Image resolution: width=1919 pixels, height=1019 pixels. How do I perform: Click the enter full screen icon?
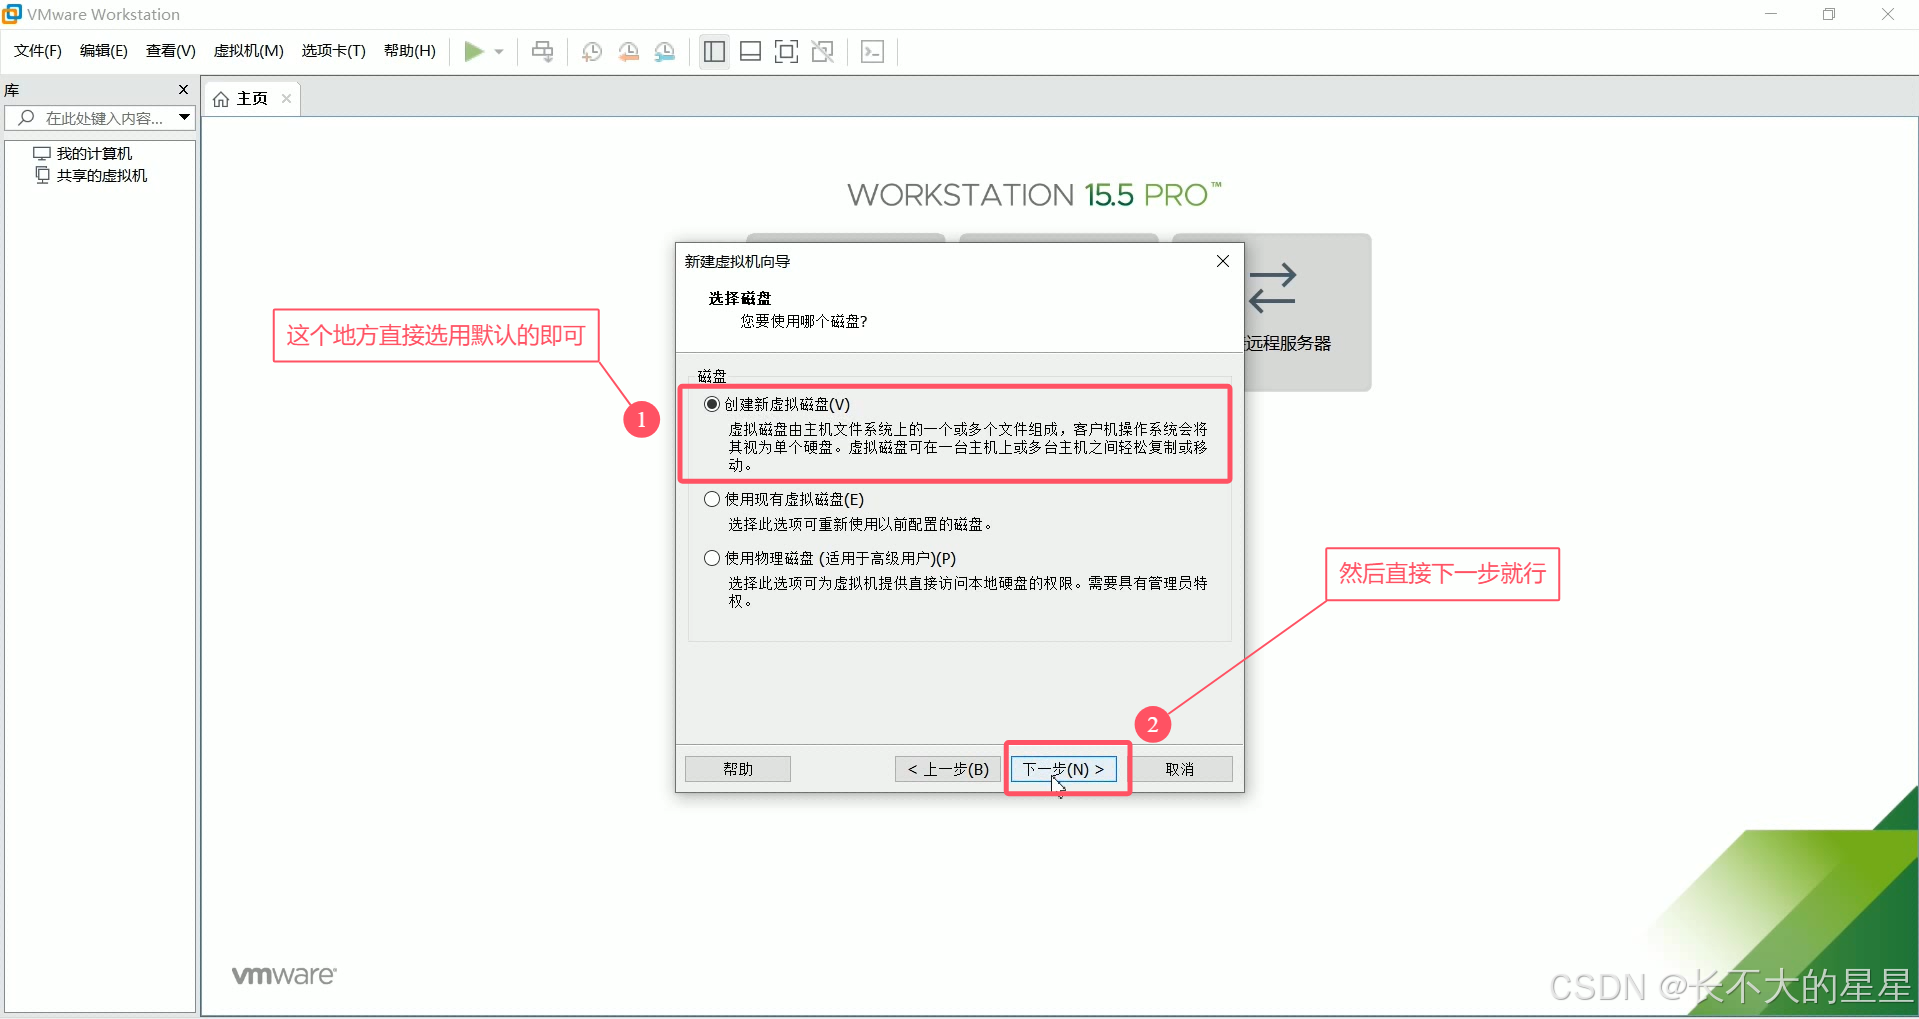click(x=787, y=52)
